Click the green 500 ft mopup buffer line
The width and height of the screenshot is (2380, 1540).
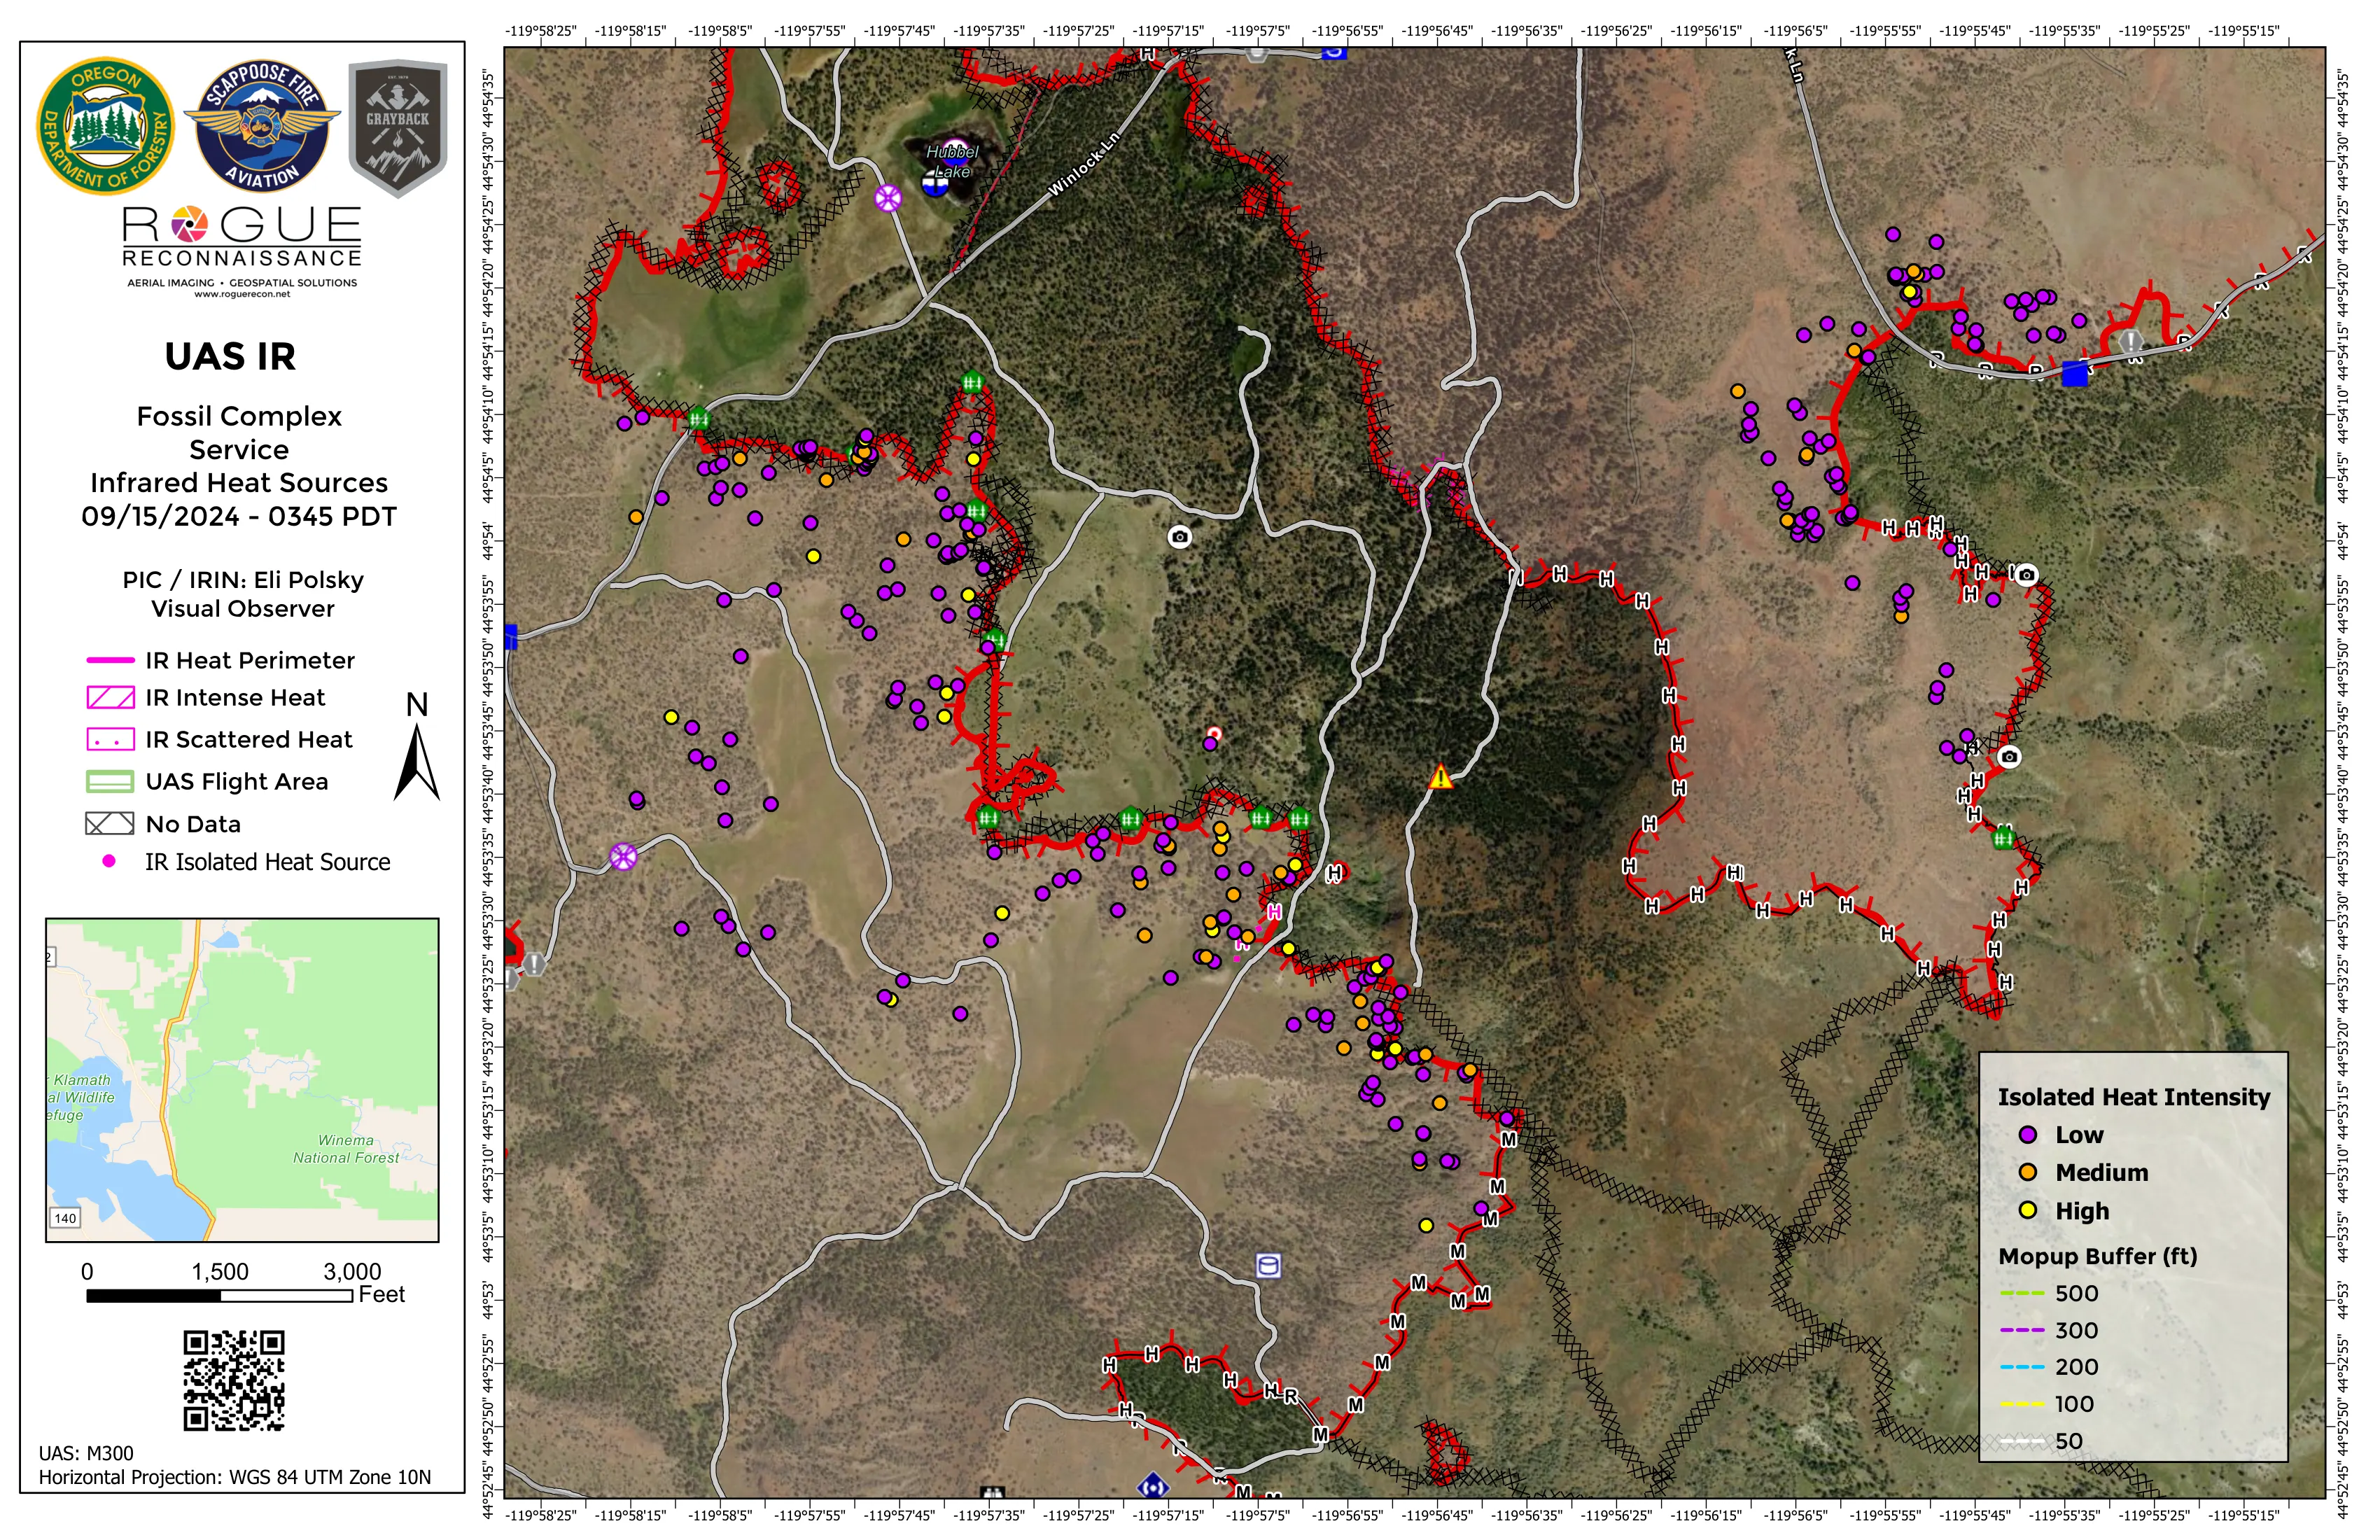2022,1294
